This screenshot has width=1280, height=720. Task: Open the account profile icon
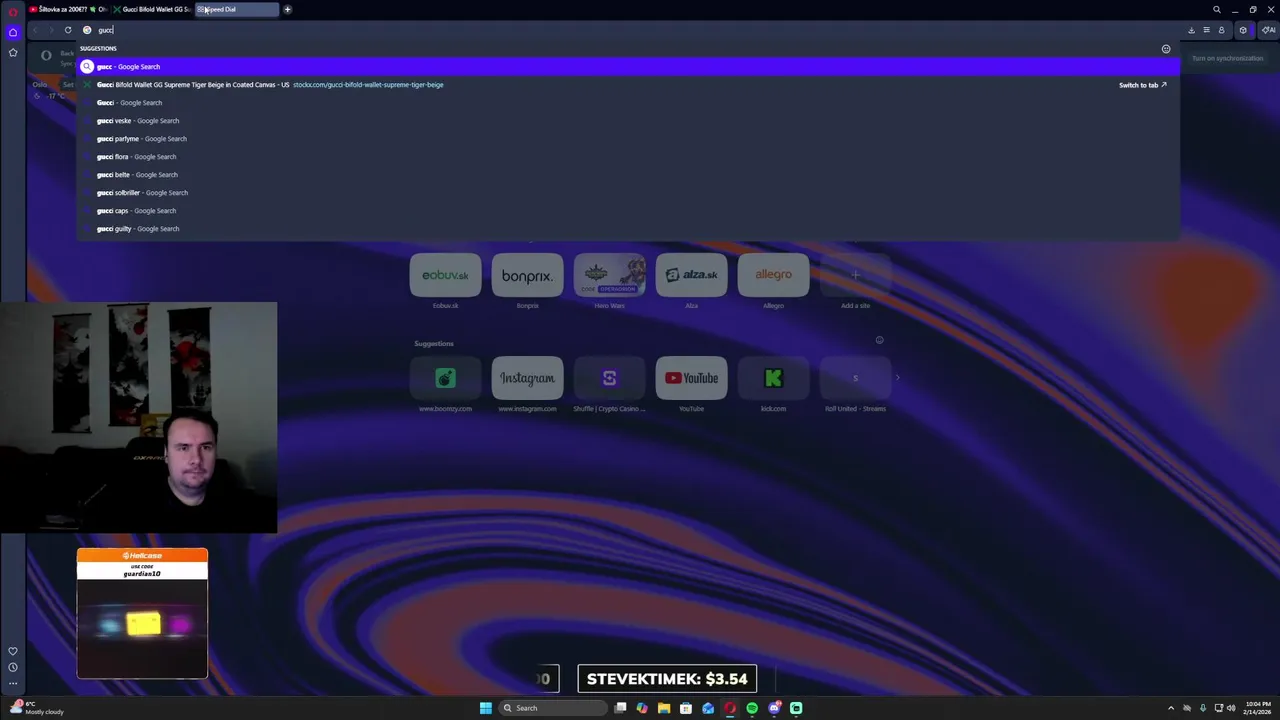click(1221, 30)
